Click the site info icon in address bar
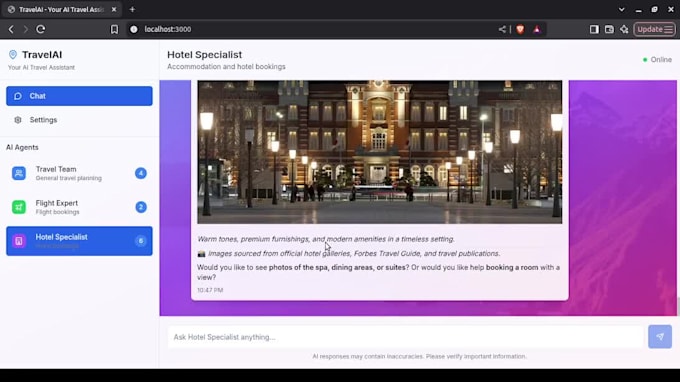The image size is (680, 382). click(134, 29)
